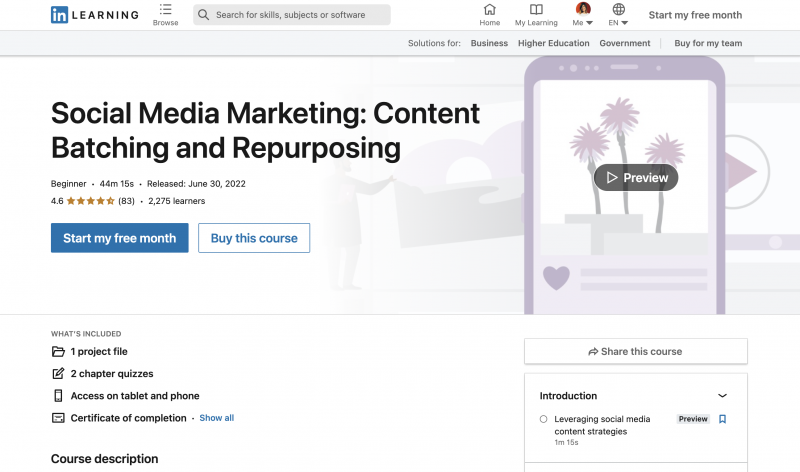Viewport: 800px width, 472px height.
Task: Open Business solutions link
Action: point(489,43)
